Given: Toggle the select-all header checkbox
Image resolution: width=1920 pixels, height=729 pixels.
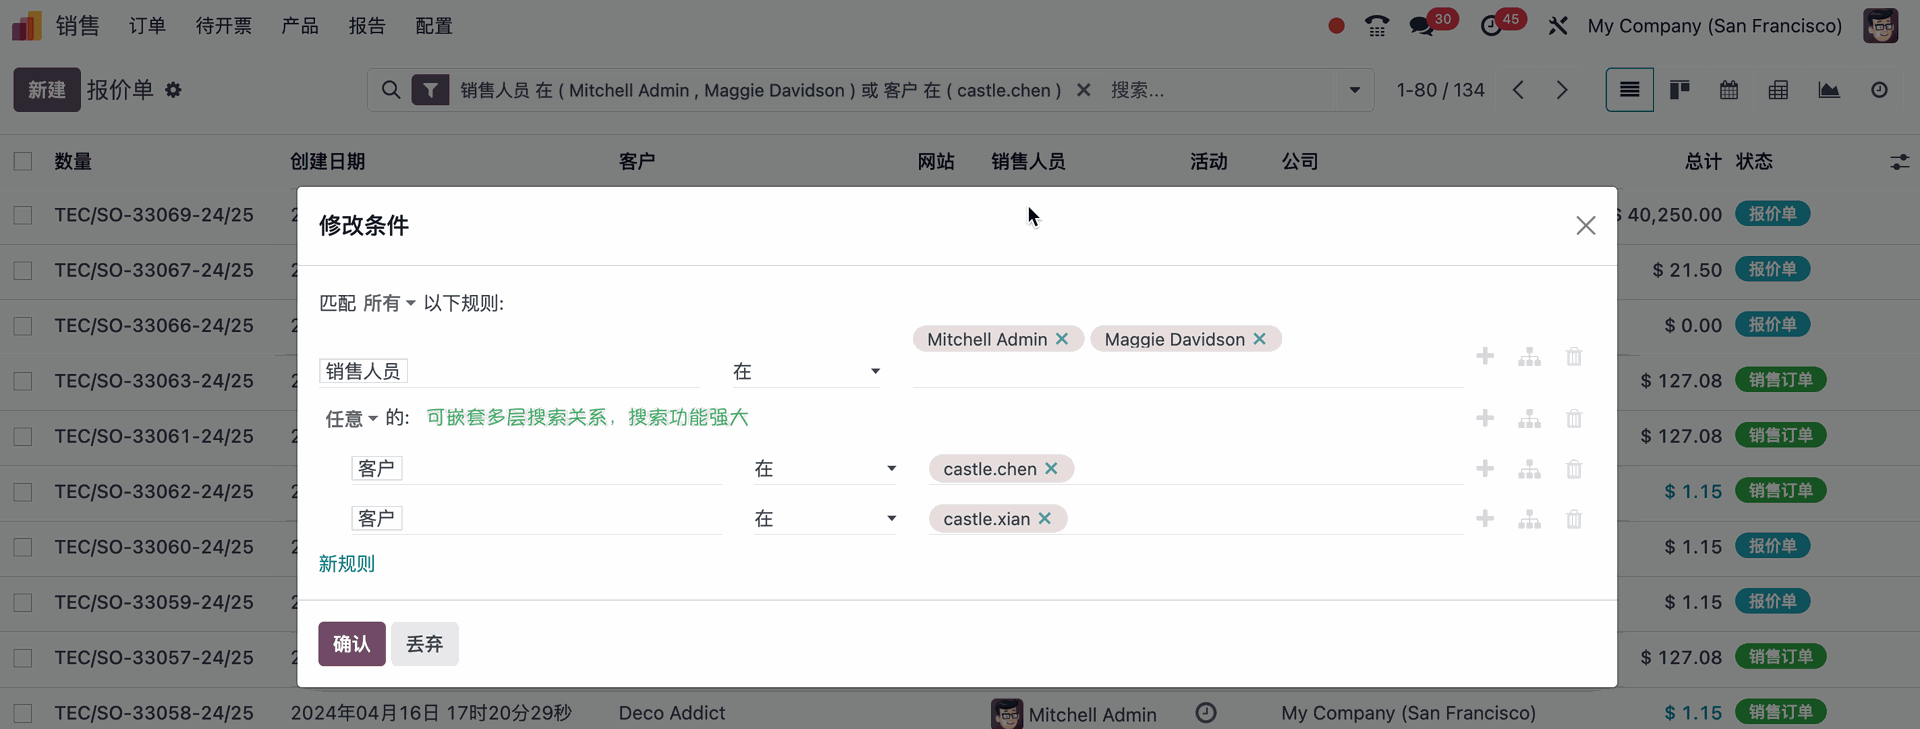Looking at the screenshot, I should (x=23, y=161).
